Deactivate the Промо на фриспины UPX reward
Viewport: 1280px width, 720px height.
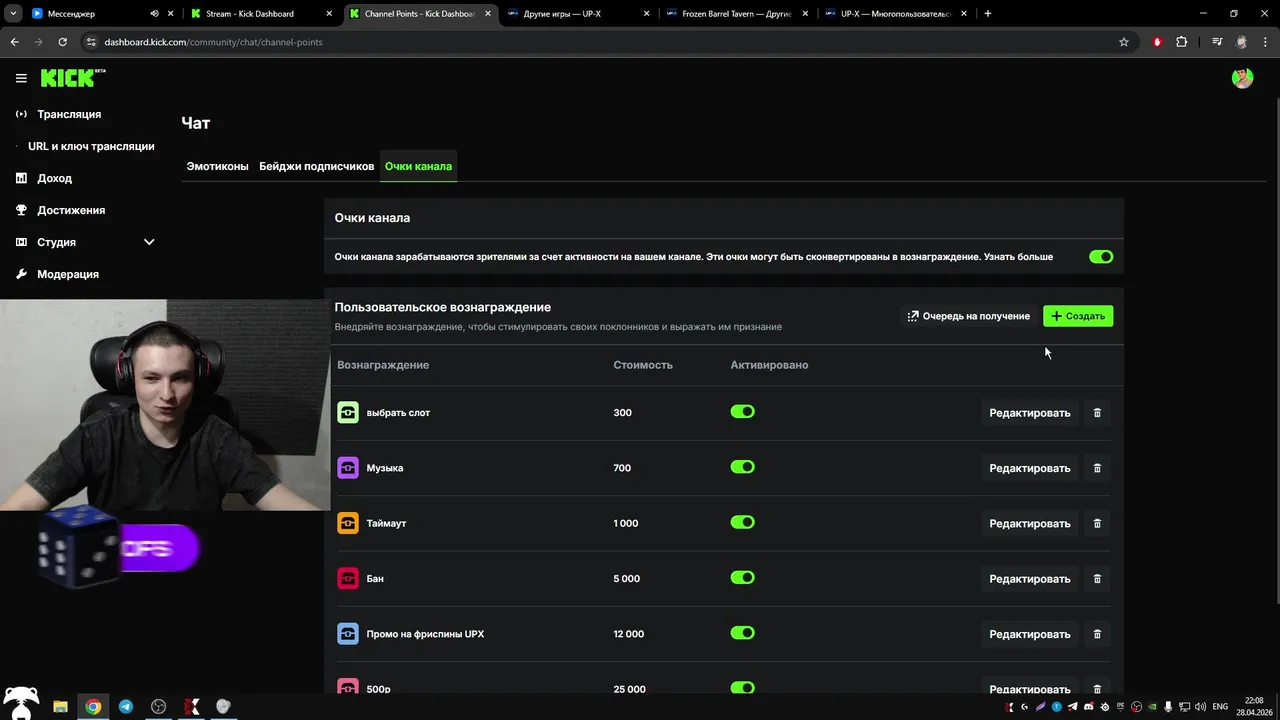click(x=742, y=633)
